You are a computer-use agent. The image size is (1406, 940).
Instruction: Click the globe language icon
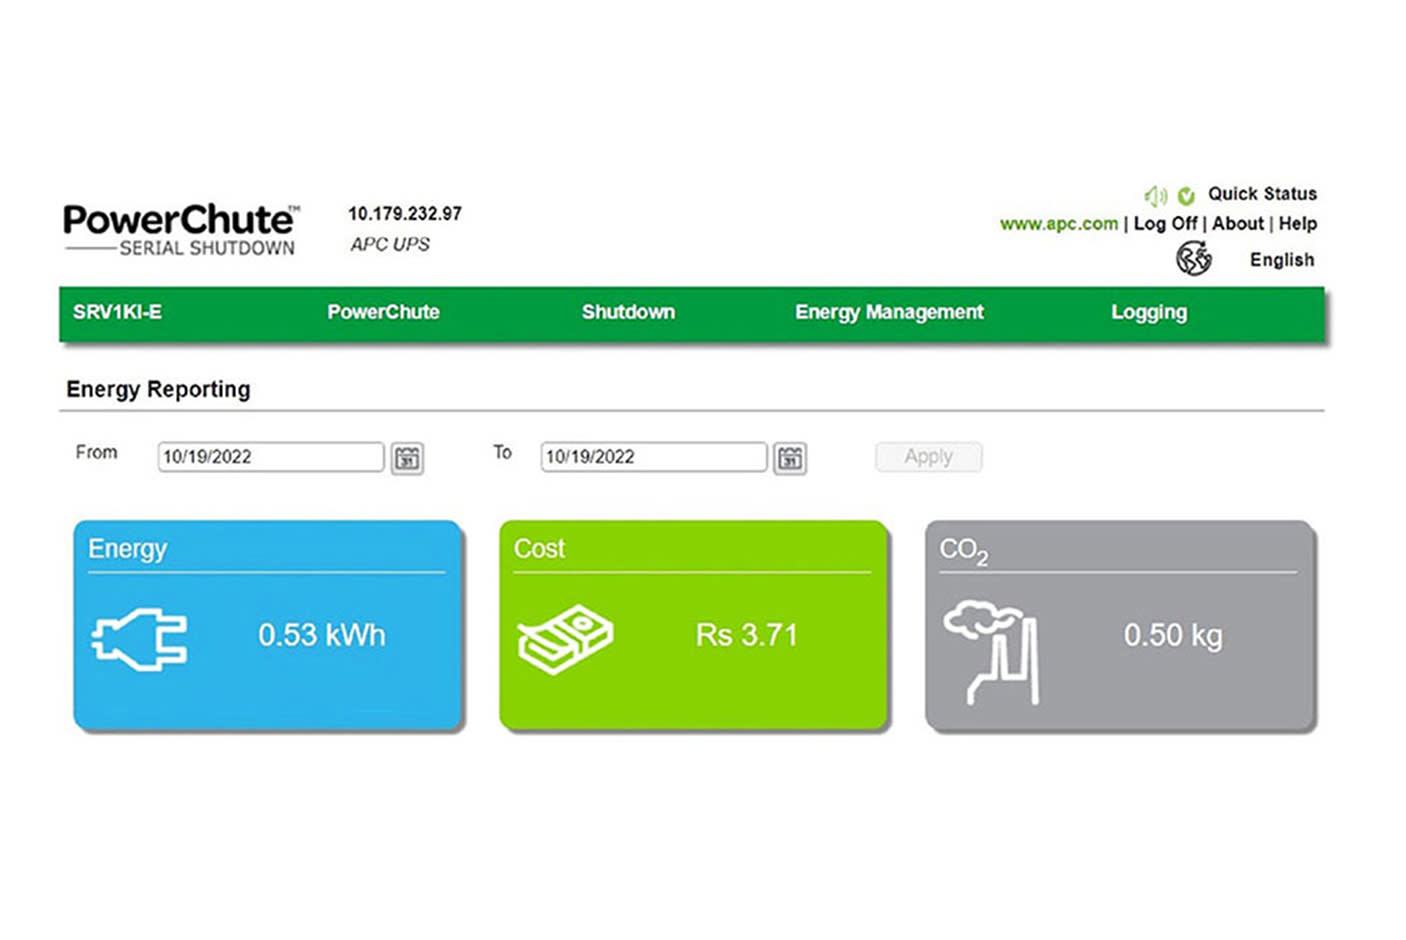coord(1193,259)
